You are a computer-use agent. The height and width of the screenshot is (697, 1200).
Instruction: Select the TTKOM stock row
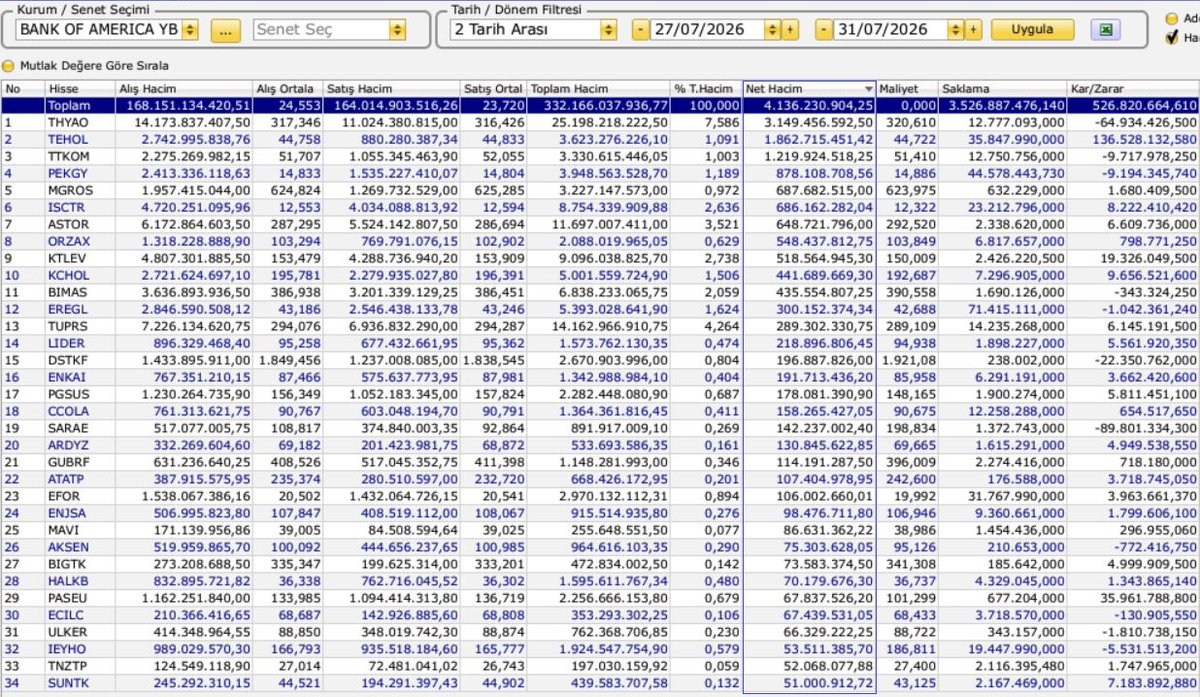pyautogui.click(x=600, y=157)
